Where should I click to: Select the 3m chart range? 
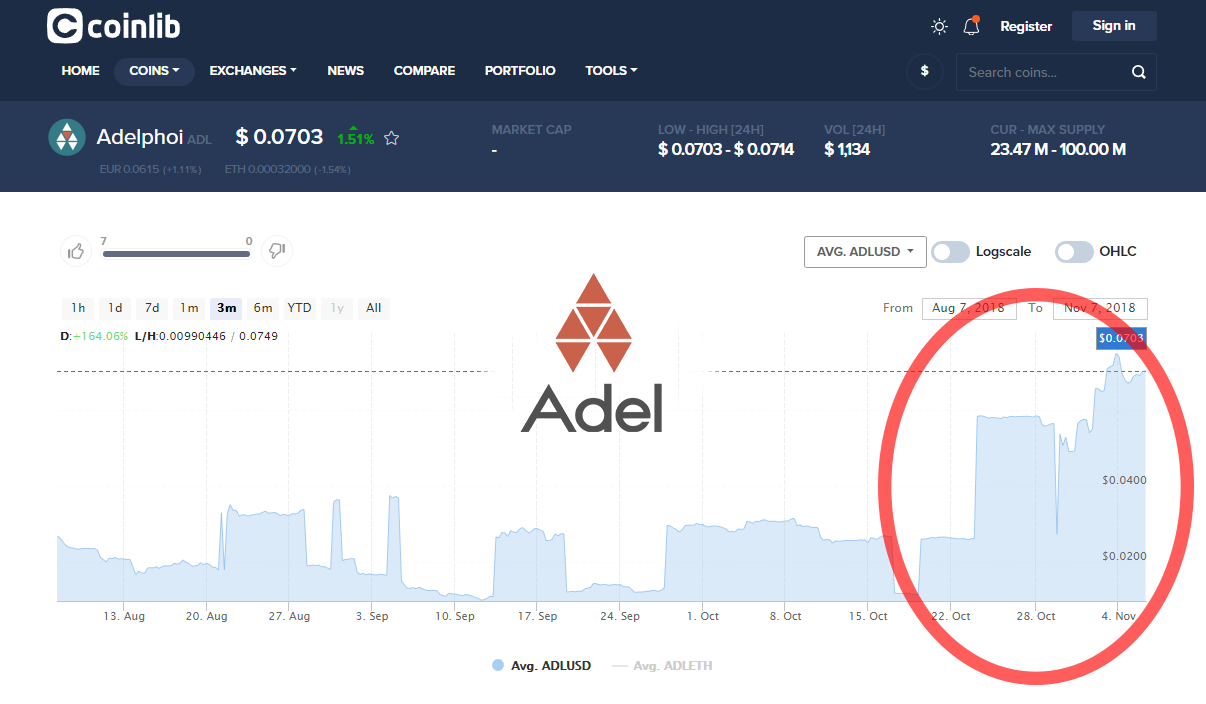pos(226,308)
